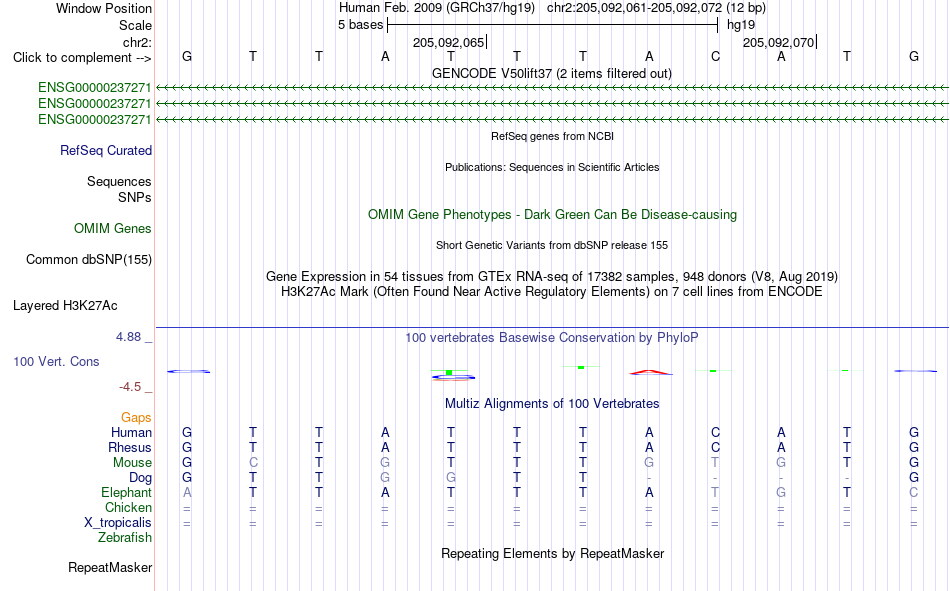The height and width of the screenshot is (591, 950).
Task: Open the 100 Vert. Cons track label
Action: 56,361
